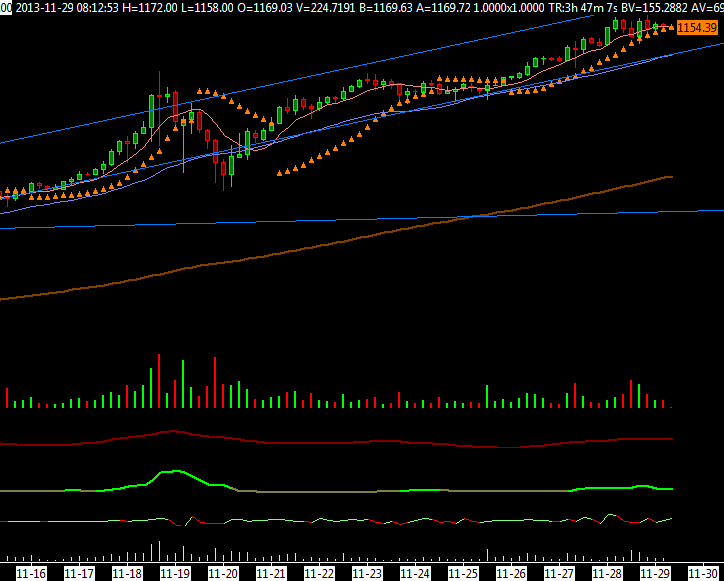This screenshot has height=581, width=724.
Task: Select the 11-21 date label
Action: [x=271, y=574]
